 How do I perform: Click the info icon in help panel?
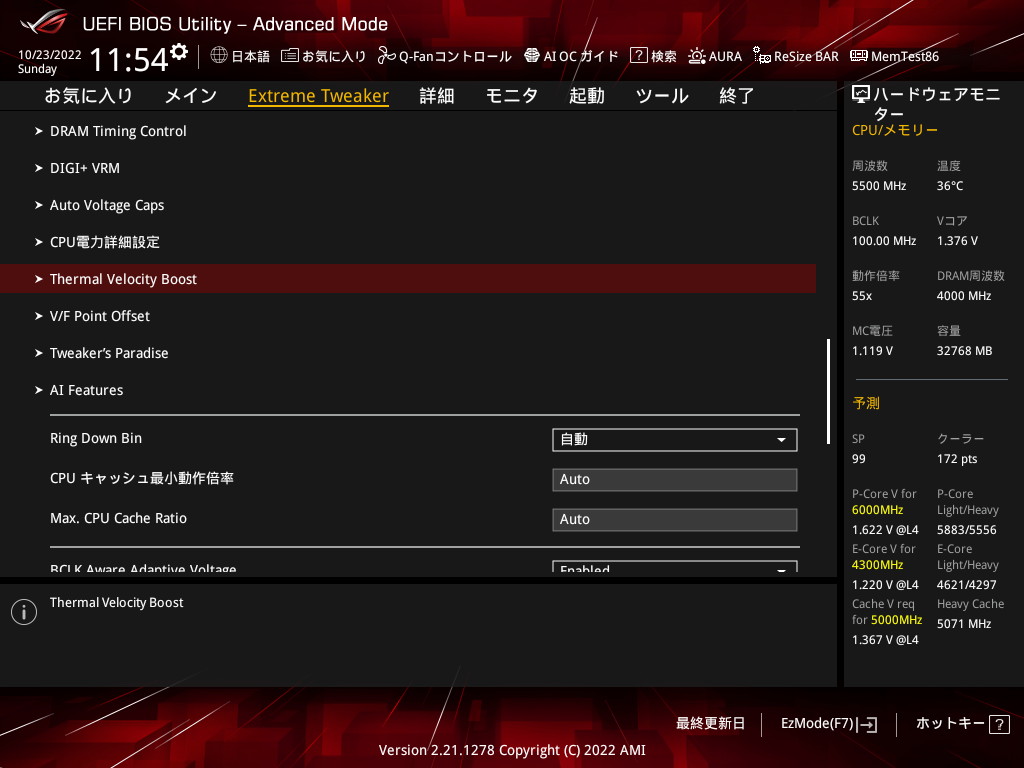24,612
